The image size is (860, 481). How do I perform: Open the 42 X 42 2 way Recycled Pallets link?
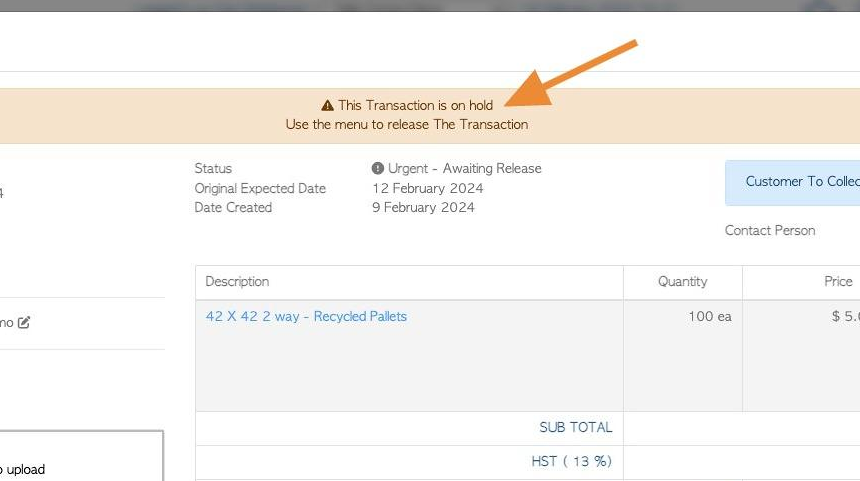point(306,316)
